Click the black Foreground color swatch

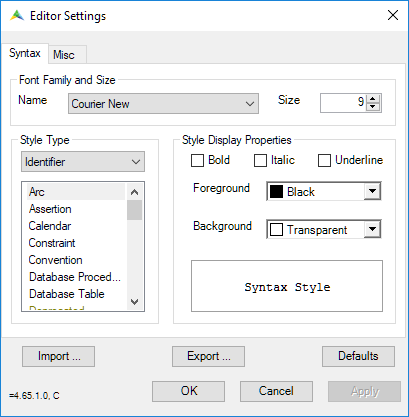click(x=276, y=192)
